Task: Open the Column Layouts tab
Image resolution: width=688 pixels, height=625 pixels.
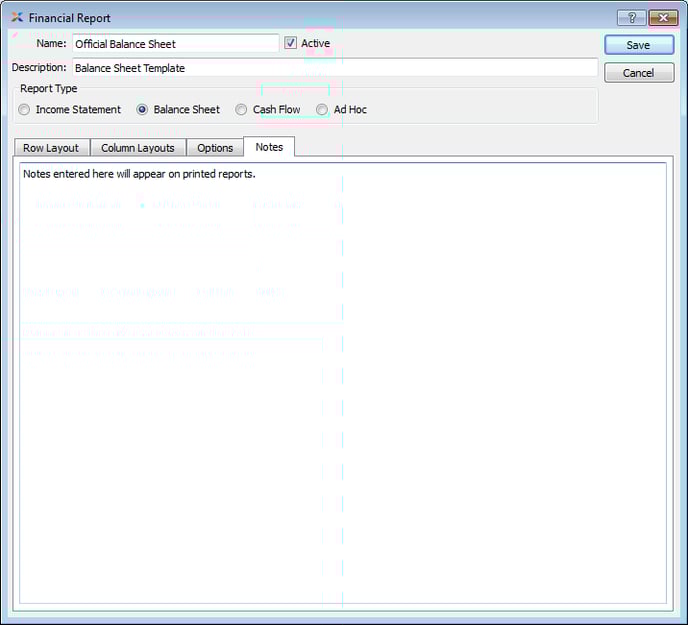Action: [x=138, y=148]
